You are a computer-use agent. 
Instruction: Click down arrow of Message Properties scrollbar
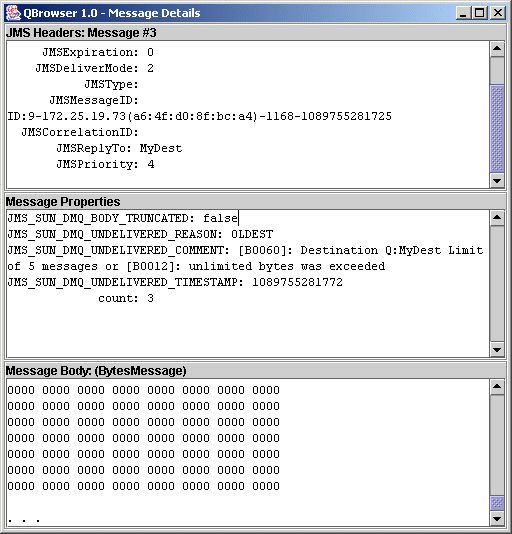(x=497, y=349)
